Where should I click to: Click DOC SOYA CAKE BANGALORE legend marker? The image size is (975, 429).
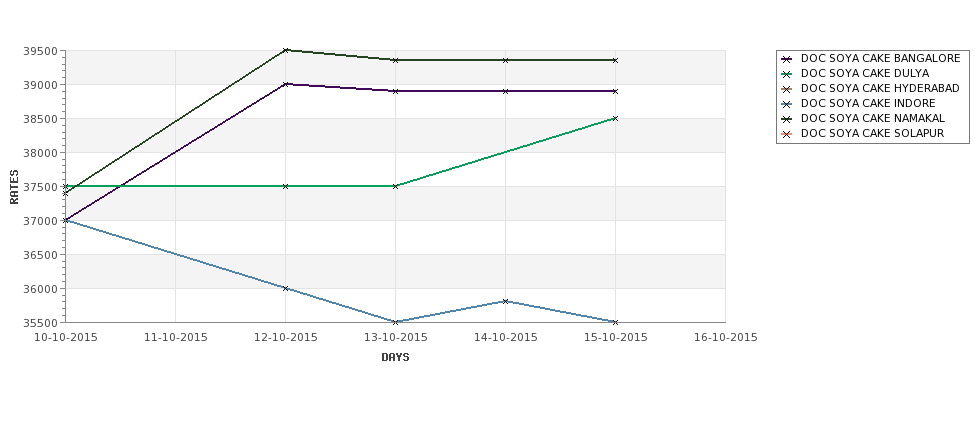787,59
